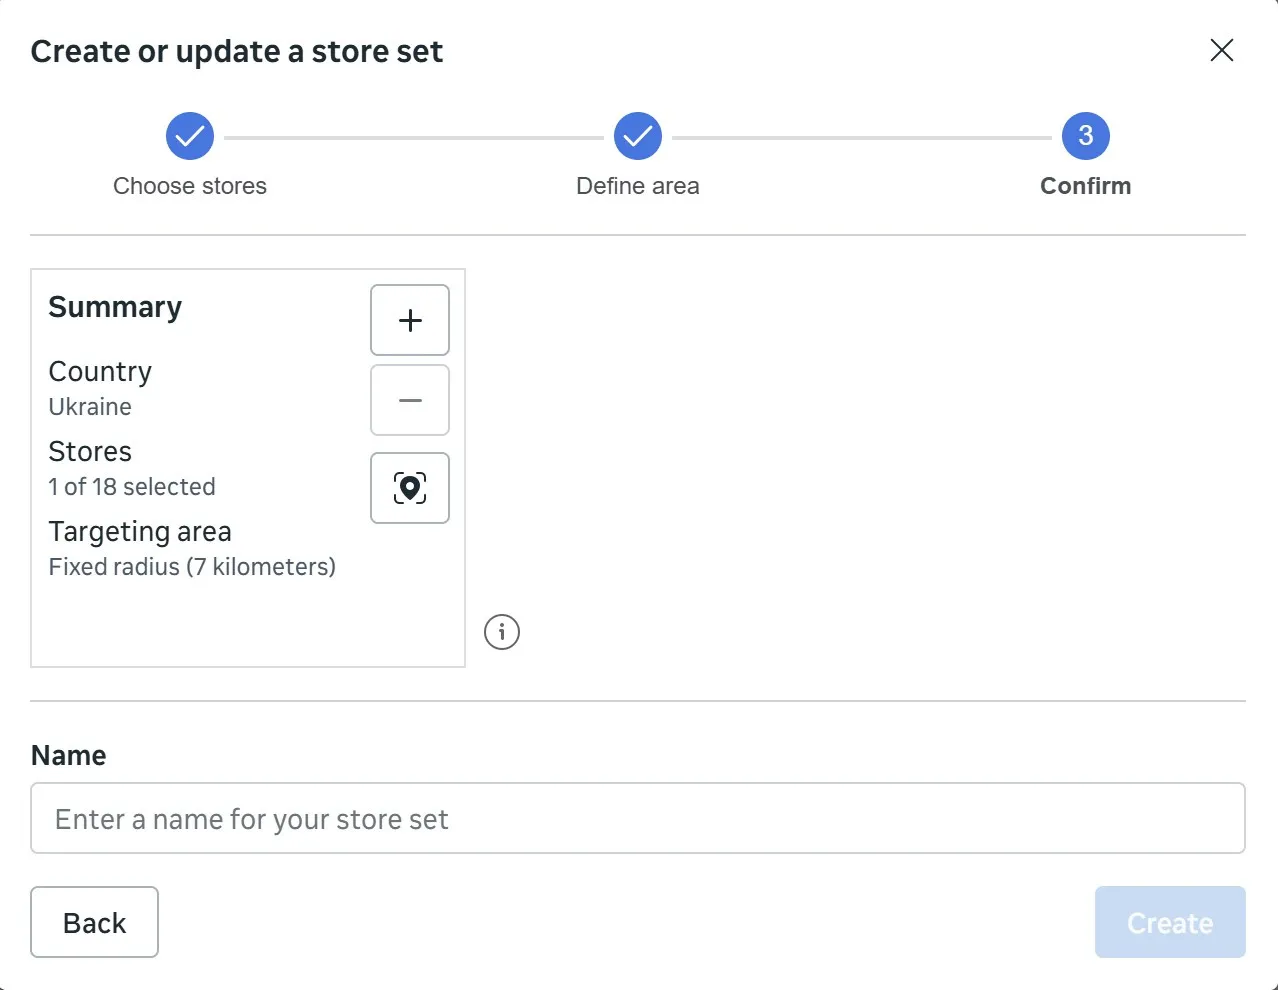
Task: Open the map info tooltip icon
Action: pos(502,632)
